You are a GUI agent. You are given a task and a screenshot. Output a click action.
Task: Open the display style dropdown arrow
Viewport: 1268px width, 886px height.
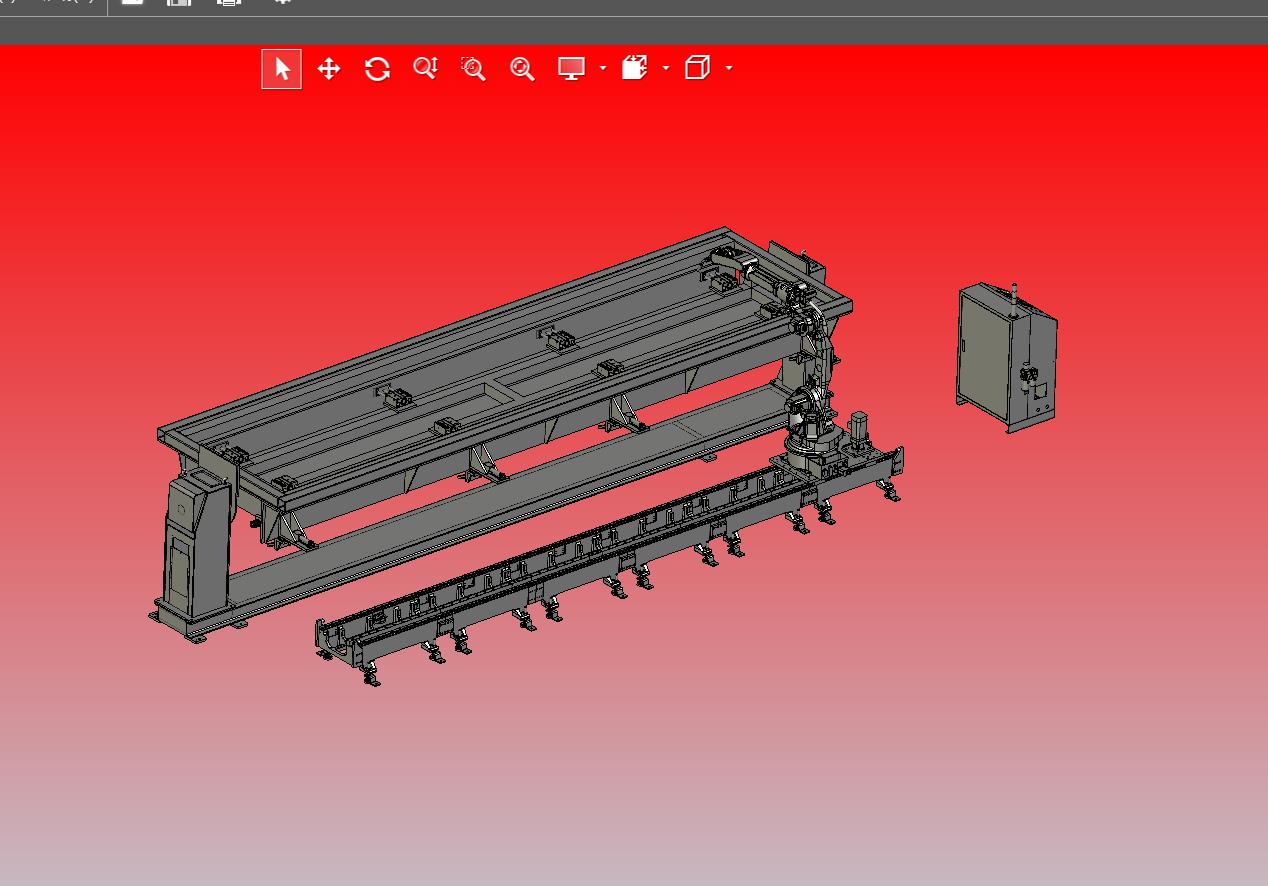[603, 68]
